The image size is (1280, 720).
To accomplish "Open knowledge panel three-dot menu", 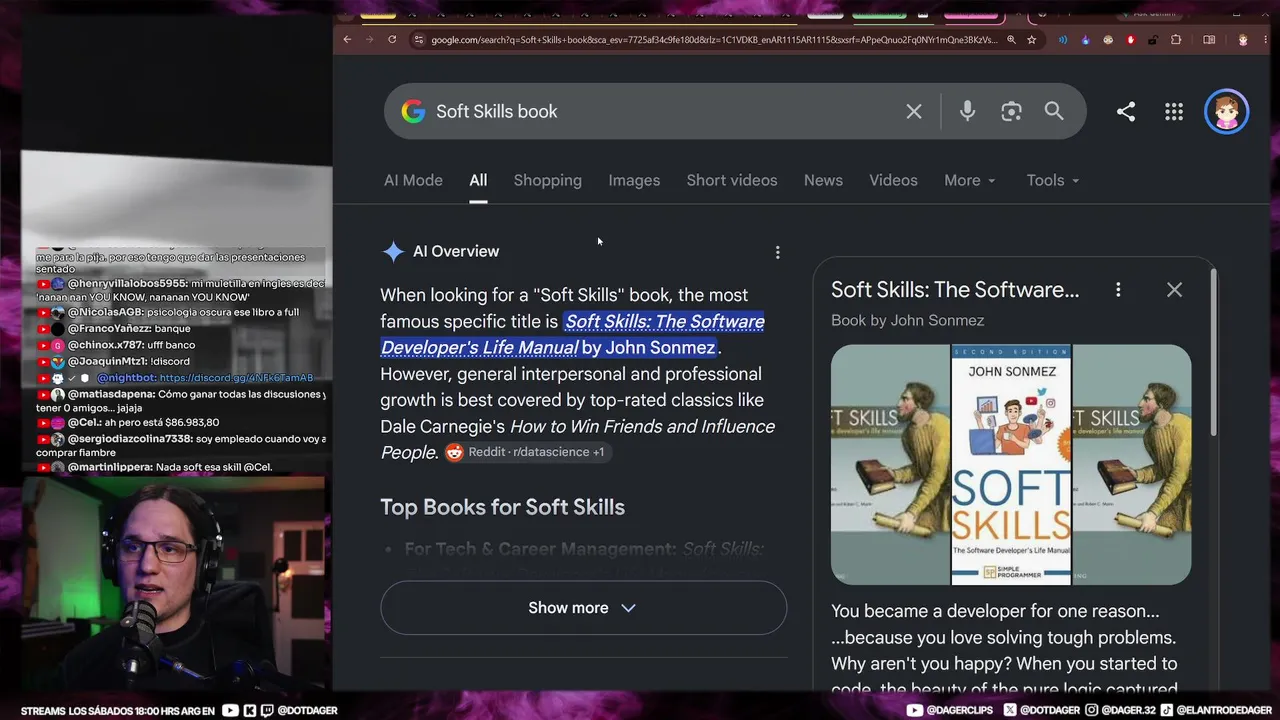I will click(x=1118, y=290).
